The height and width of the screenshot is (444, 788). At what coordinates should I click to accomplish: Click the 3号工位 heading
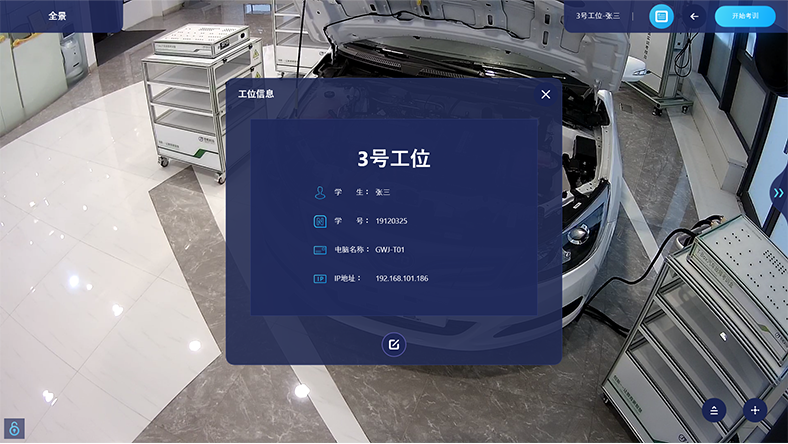(393, 158)
